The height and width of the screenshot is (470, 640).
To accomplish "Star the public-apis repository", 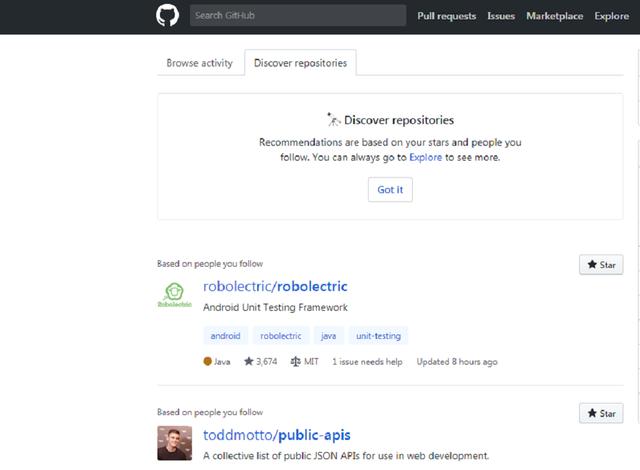I will (601, 413).
